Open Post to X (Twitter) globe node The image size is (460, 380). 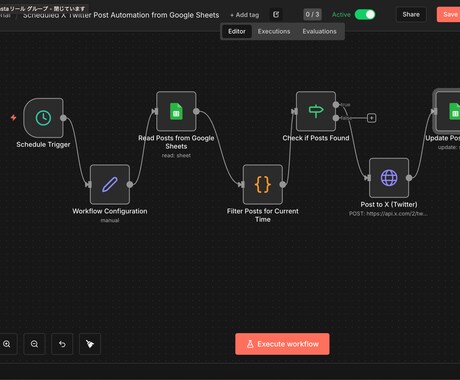pos(389,178)
